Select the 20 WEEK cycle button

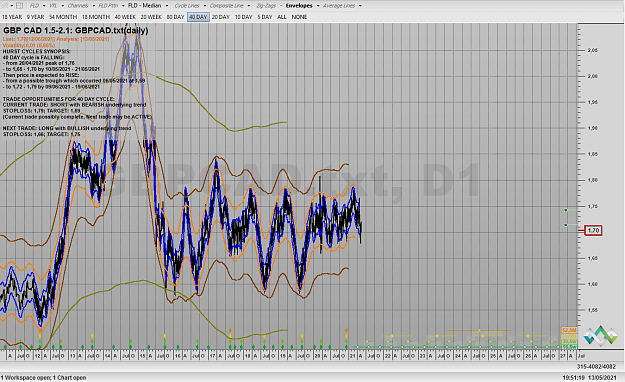[151, 17]
